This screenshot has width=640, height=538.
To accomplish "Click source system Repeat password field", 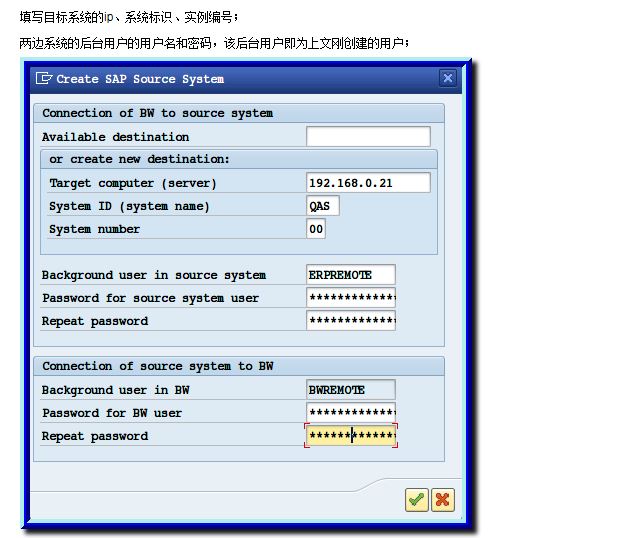I will coord(351,320).
